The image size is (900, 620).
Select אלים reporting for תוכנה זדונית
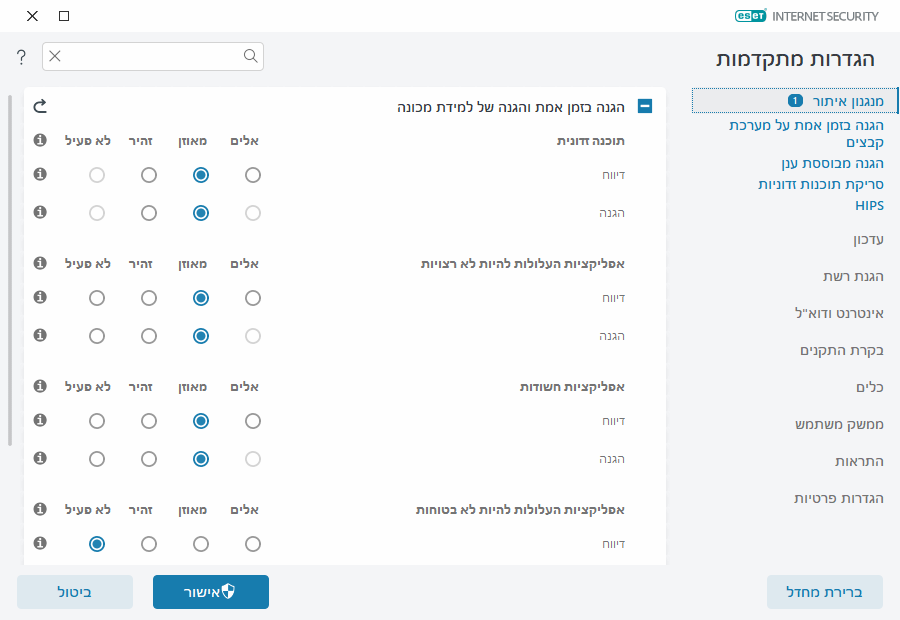pyautogui.click(x=253, y=174)
